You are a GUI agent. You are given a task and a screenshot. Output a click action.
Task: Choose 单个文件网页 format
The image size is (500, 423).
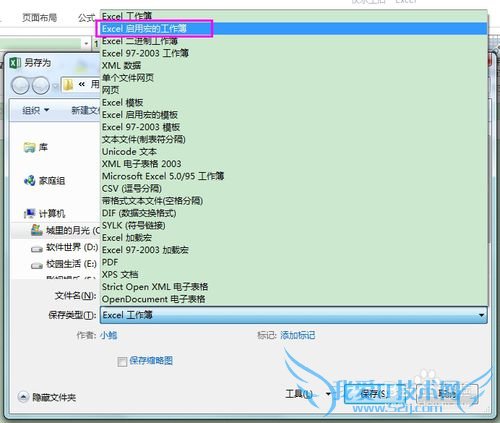tap(294, 78)
